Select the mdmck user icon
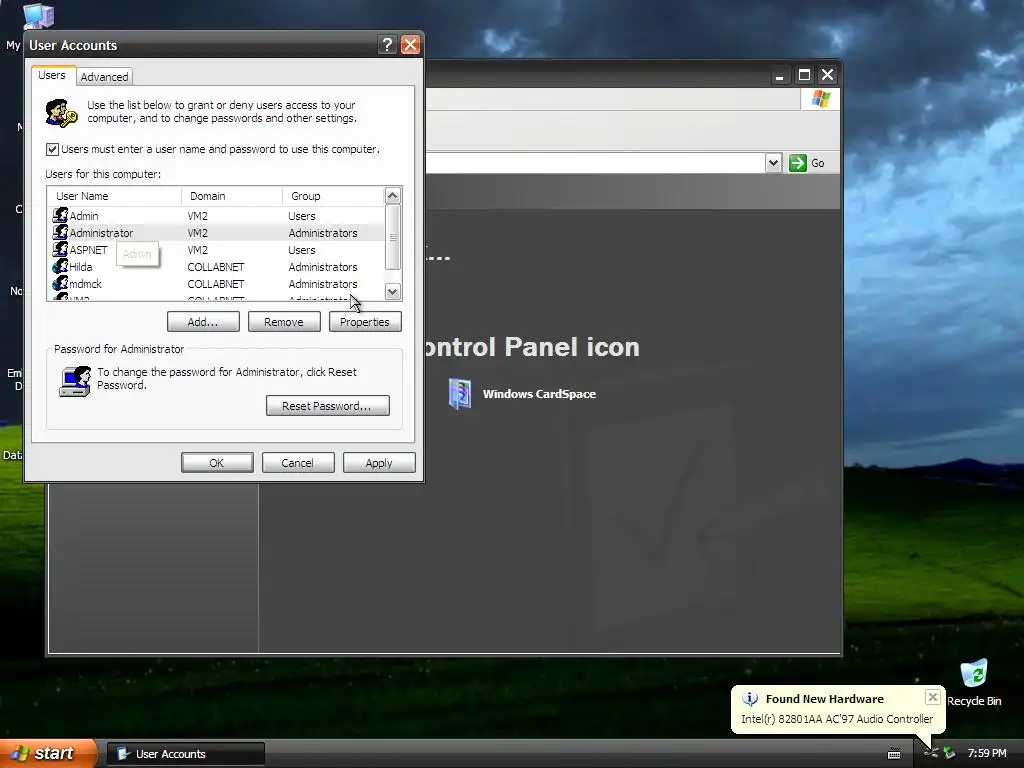Image resolution: width=1024 pixels, height=768 pixels. 60,283
